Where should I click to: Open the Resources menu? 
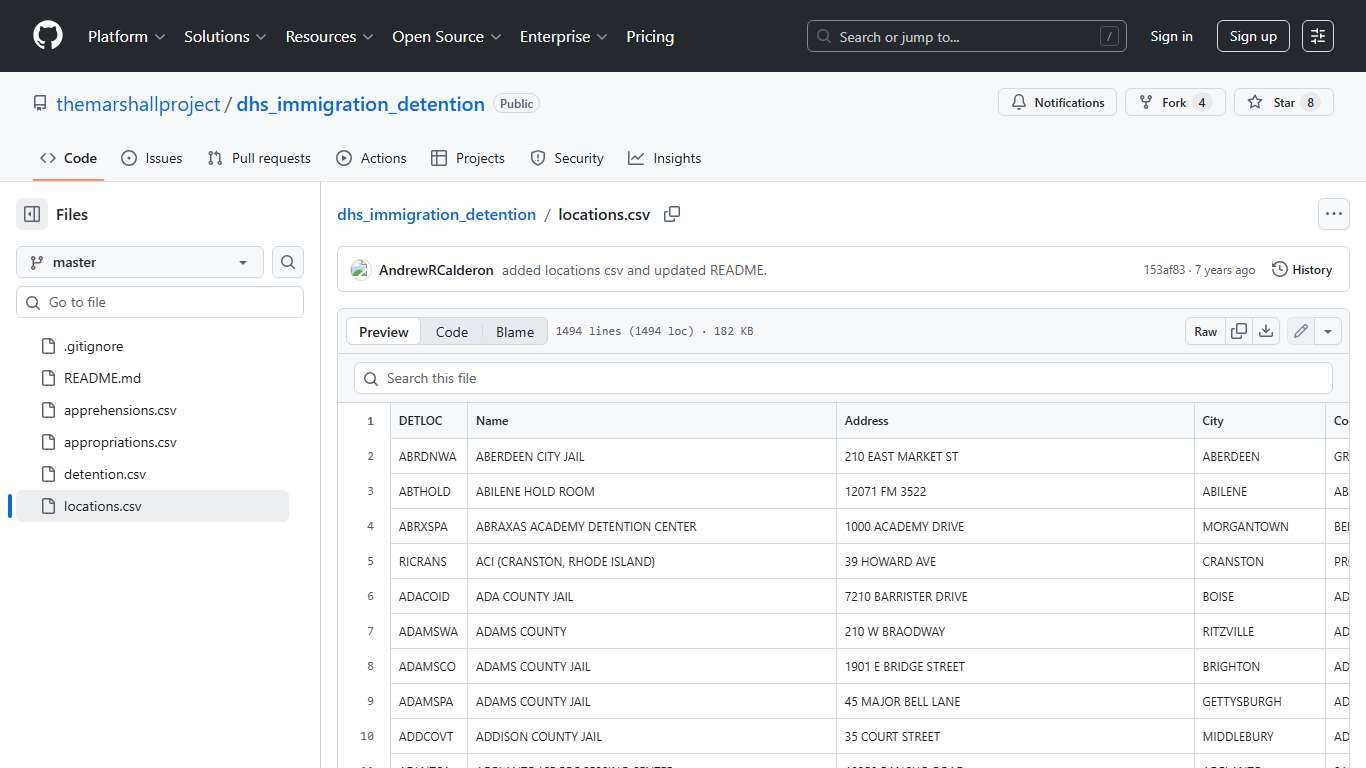[328, 36]
